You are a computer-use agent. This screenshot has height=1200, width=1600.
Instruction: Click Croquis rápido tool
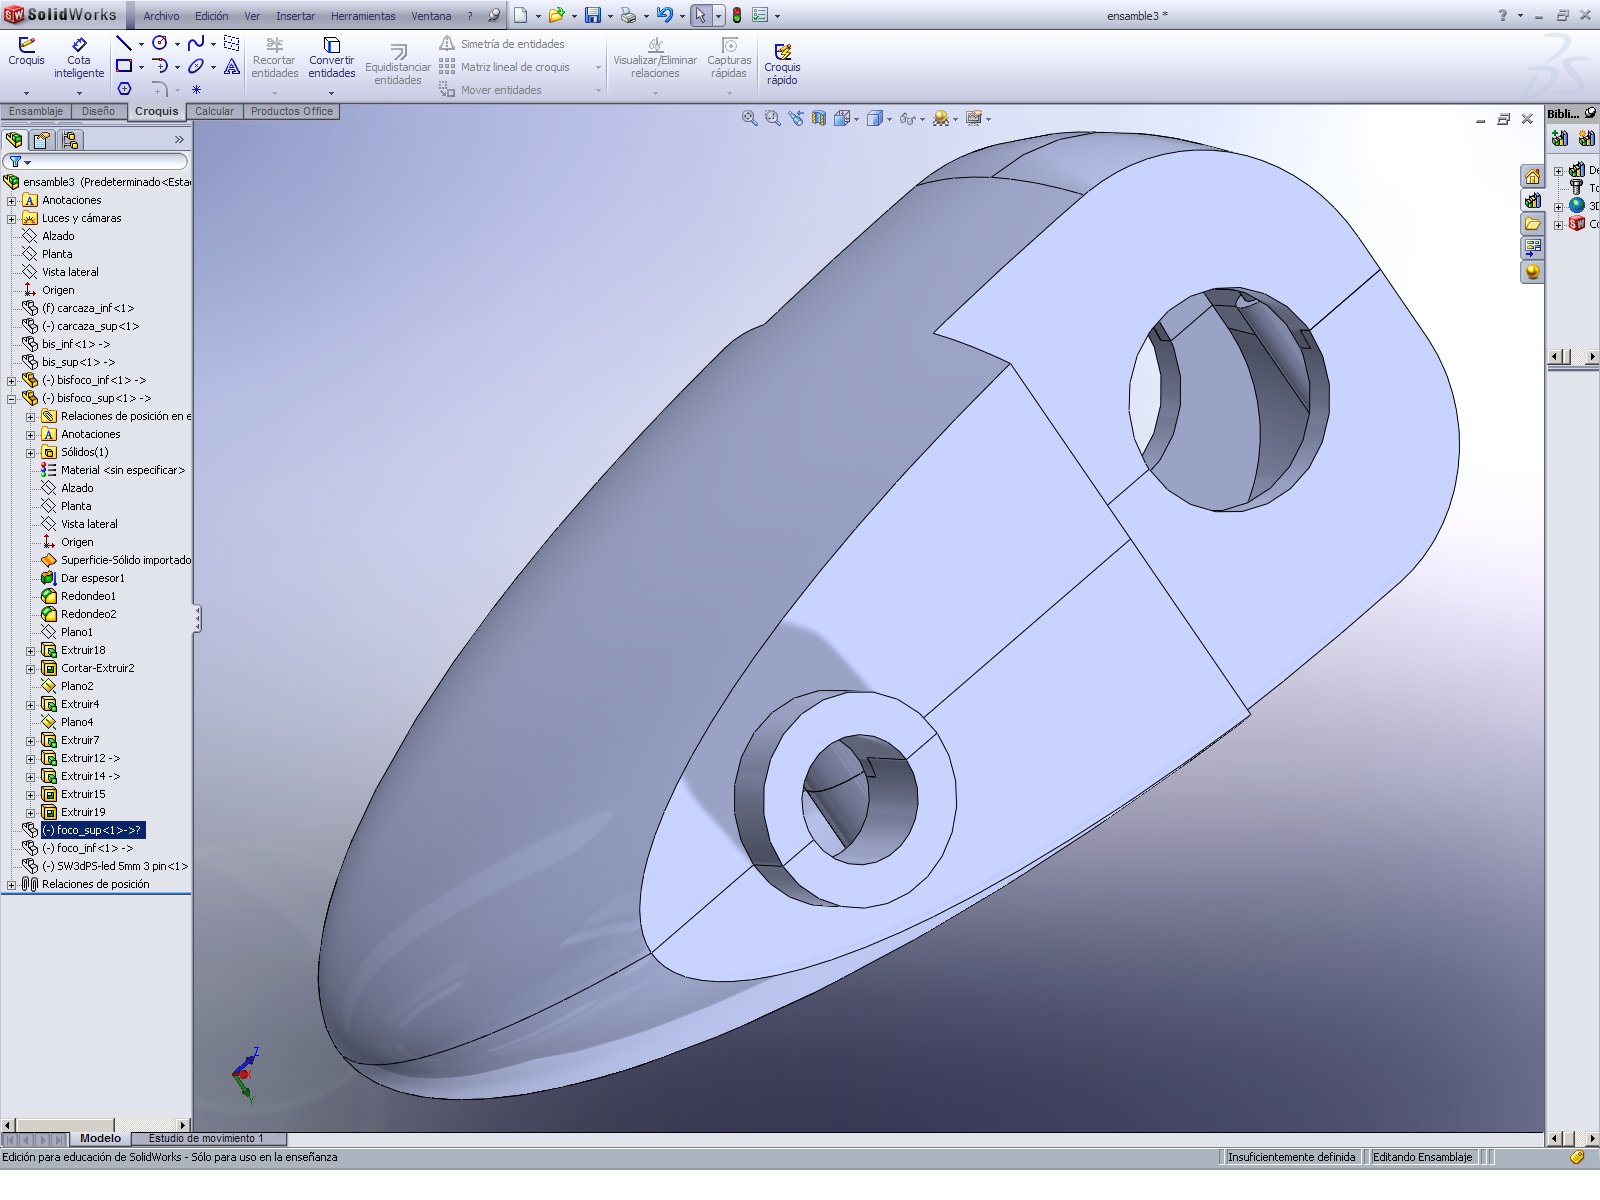[x=782, y=64]
